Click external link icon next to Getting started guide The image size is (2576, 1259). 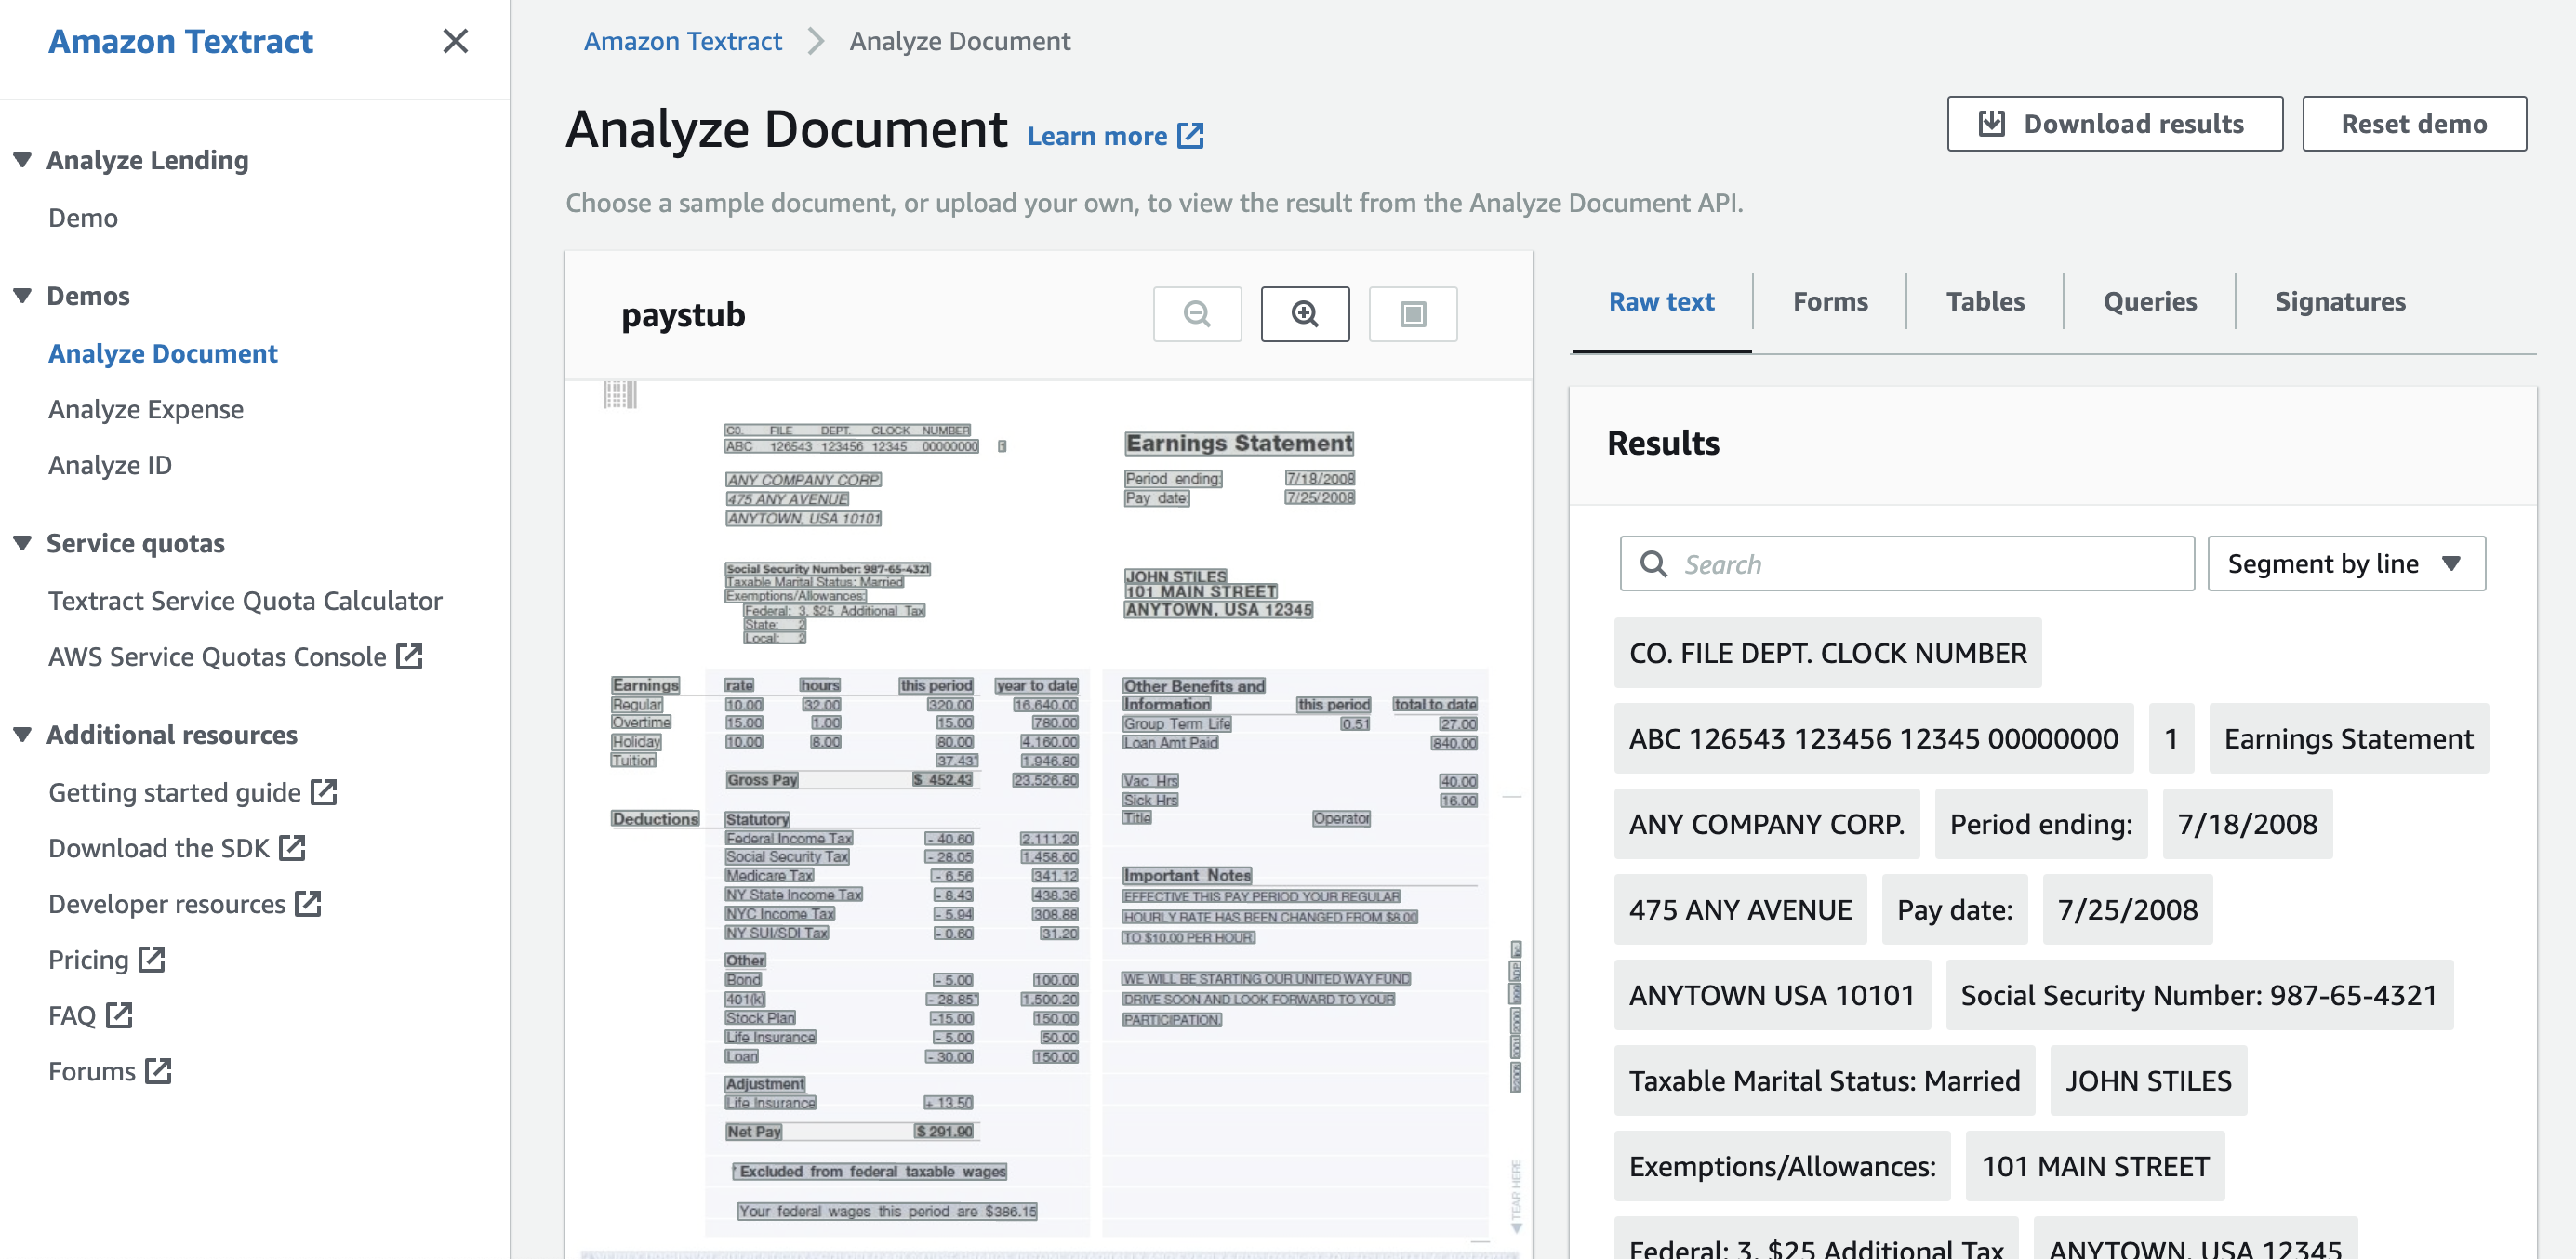click(x=324, y=792)
